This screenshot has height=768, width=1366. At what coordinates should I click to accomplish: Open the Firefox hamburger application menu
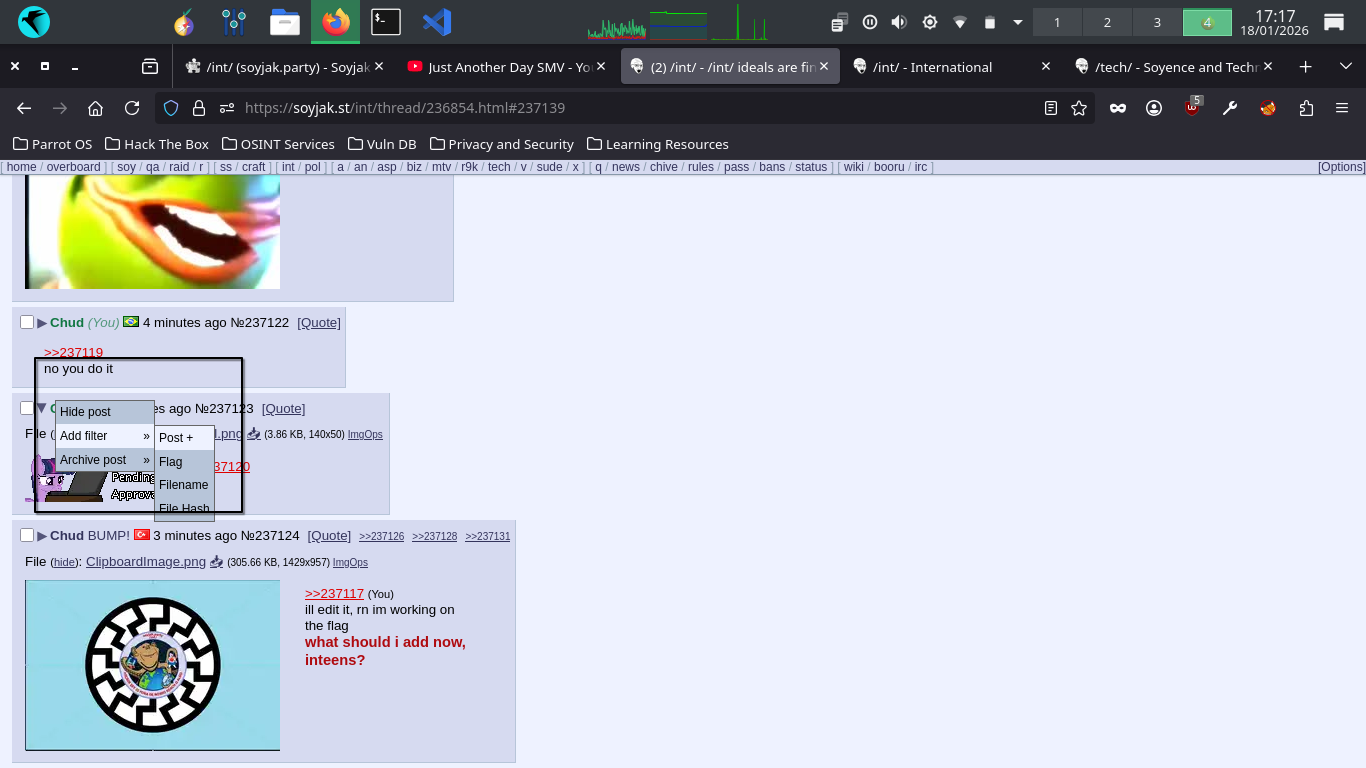pos(1342,108)
